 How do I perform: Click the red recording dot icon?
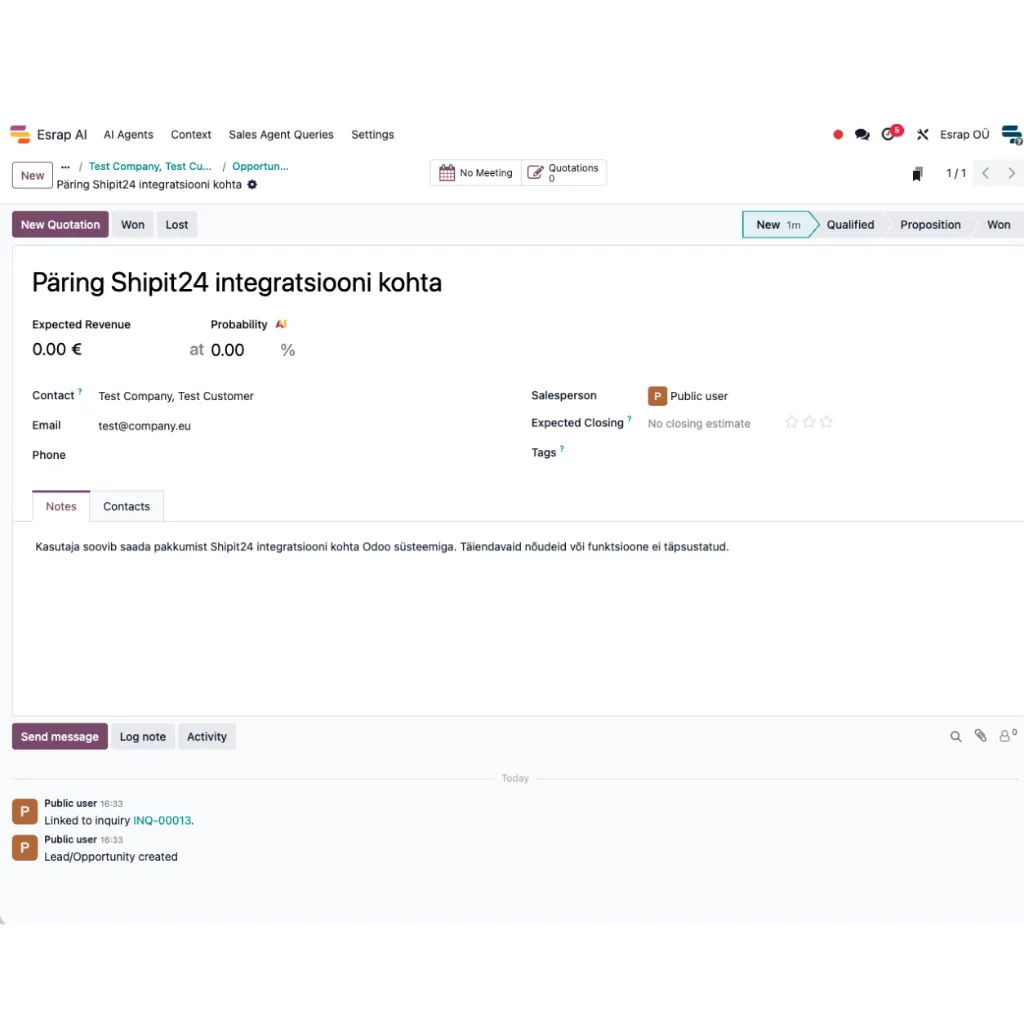click(838, 135)
